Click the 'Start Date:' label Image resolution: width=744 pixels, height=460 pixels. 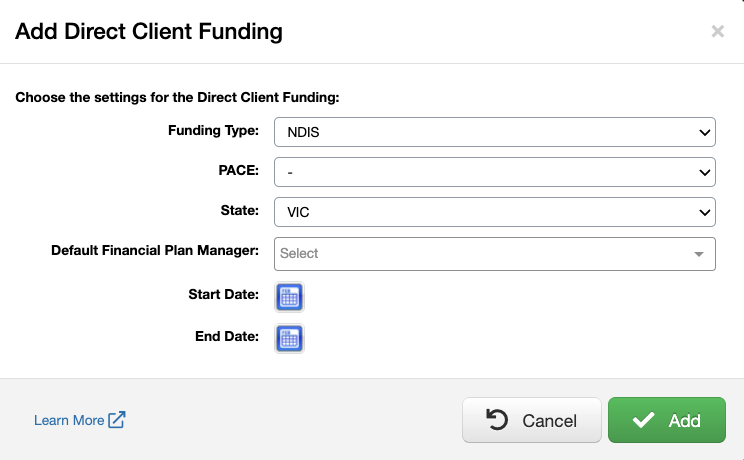coord(223,295)
